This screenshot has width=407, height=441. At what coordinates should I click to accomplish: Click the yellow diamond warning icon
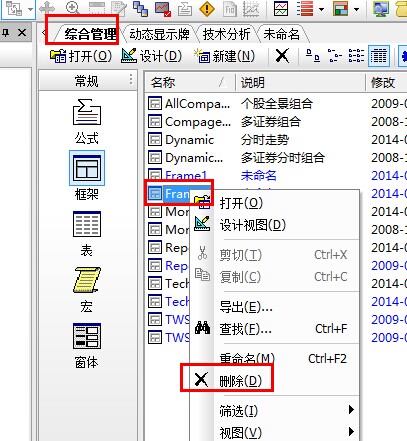pos(207,8)
